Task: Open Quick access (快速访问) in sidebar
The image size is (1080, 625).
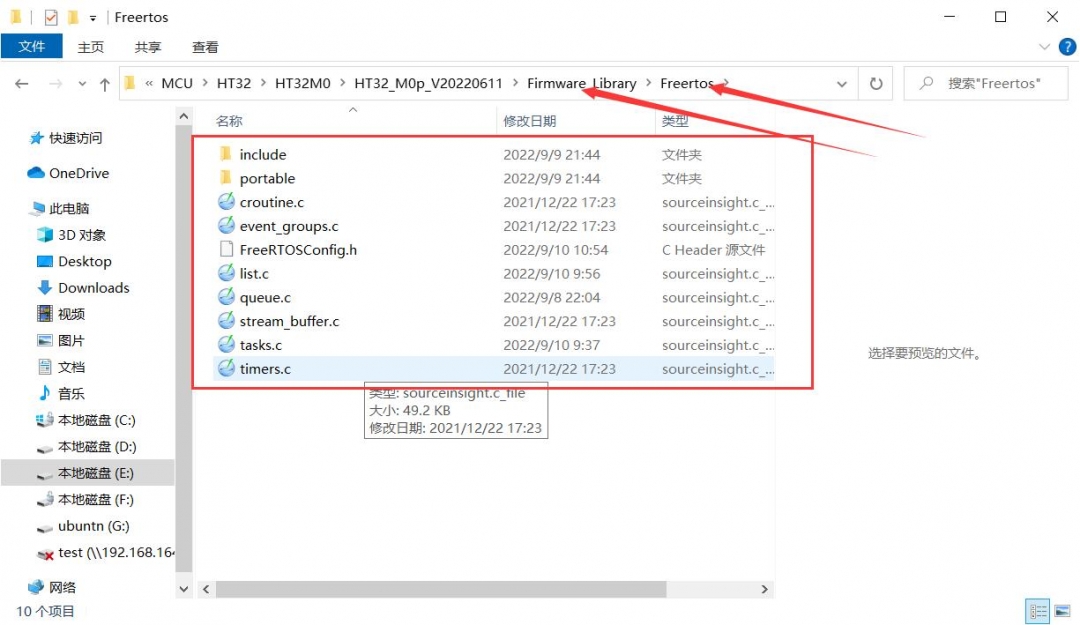Action: [x=66, y=138]
